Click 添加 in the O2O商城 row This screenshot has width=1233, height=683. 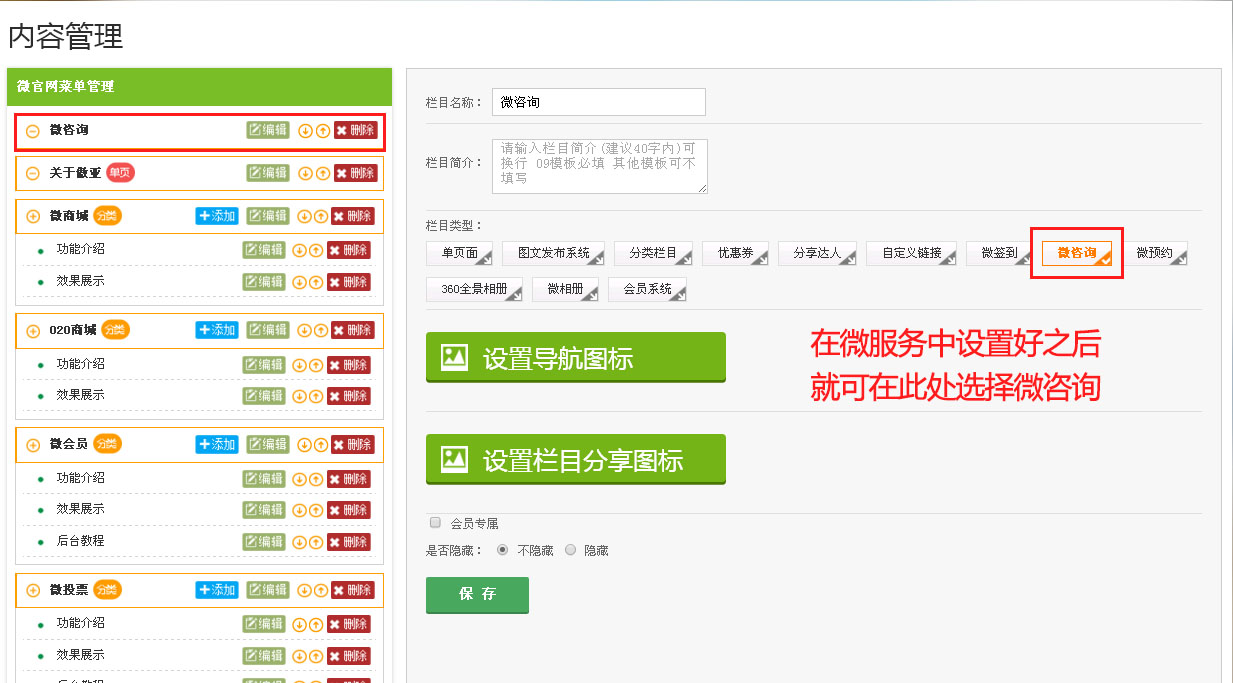(x=217, y=330)
